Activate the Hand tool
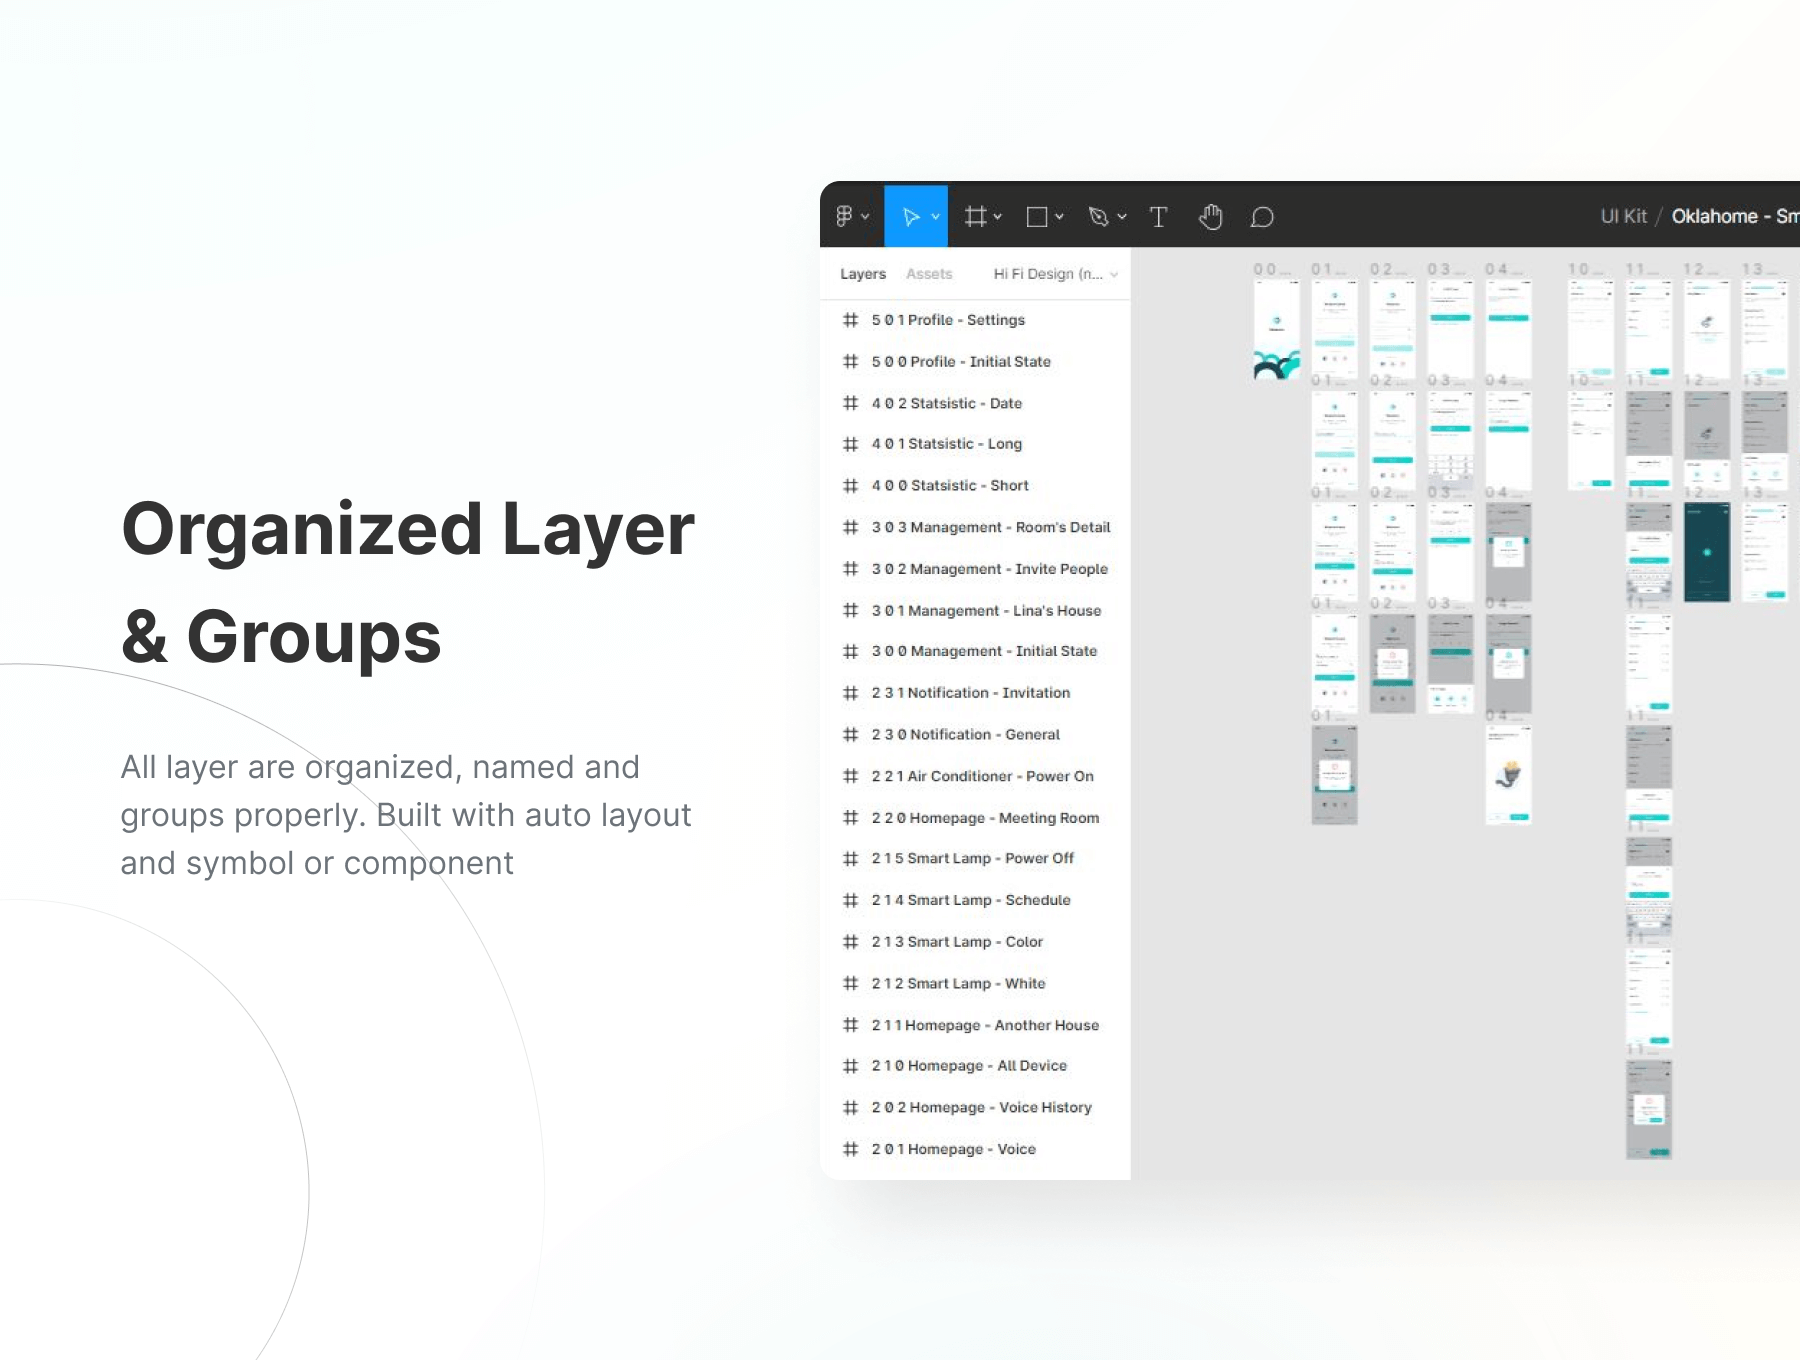The image size is (1800, 1360). click(1210, 217)
